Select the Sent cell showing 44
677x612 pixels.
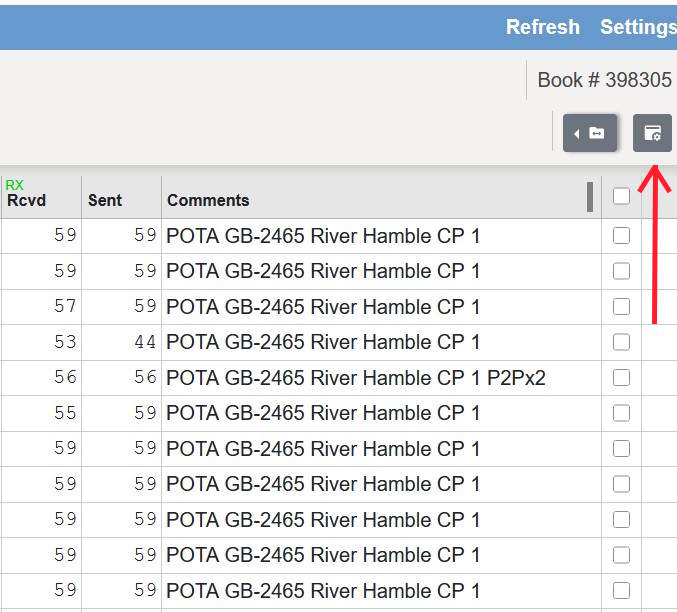pos(145,342)
